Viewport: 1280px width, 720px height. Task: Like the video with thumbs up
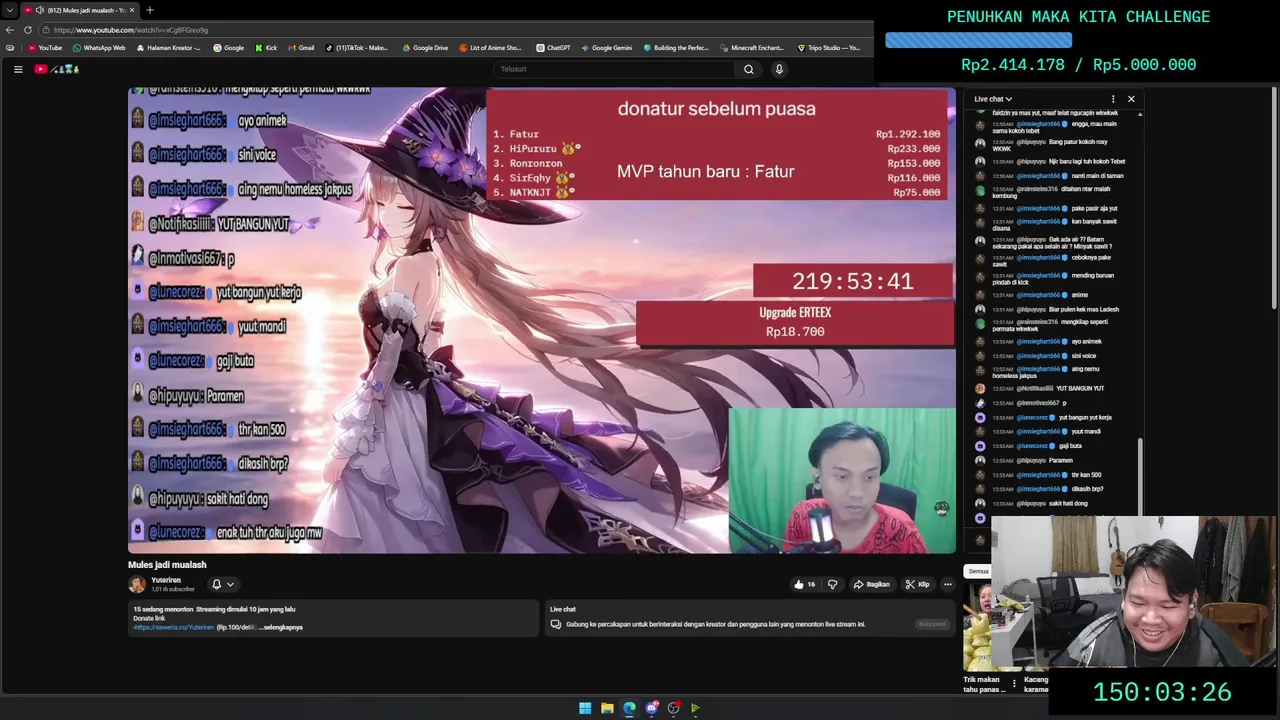805,584
